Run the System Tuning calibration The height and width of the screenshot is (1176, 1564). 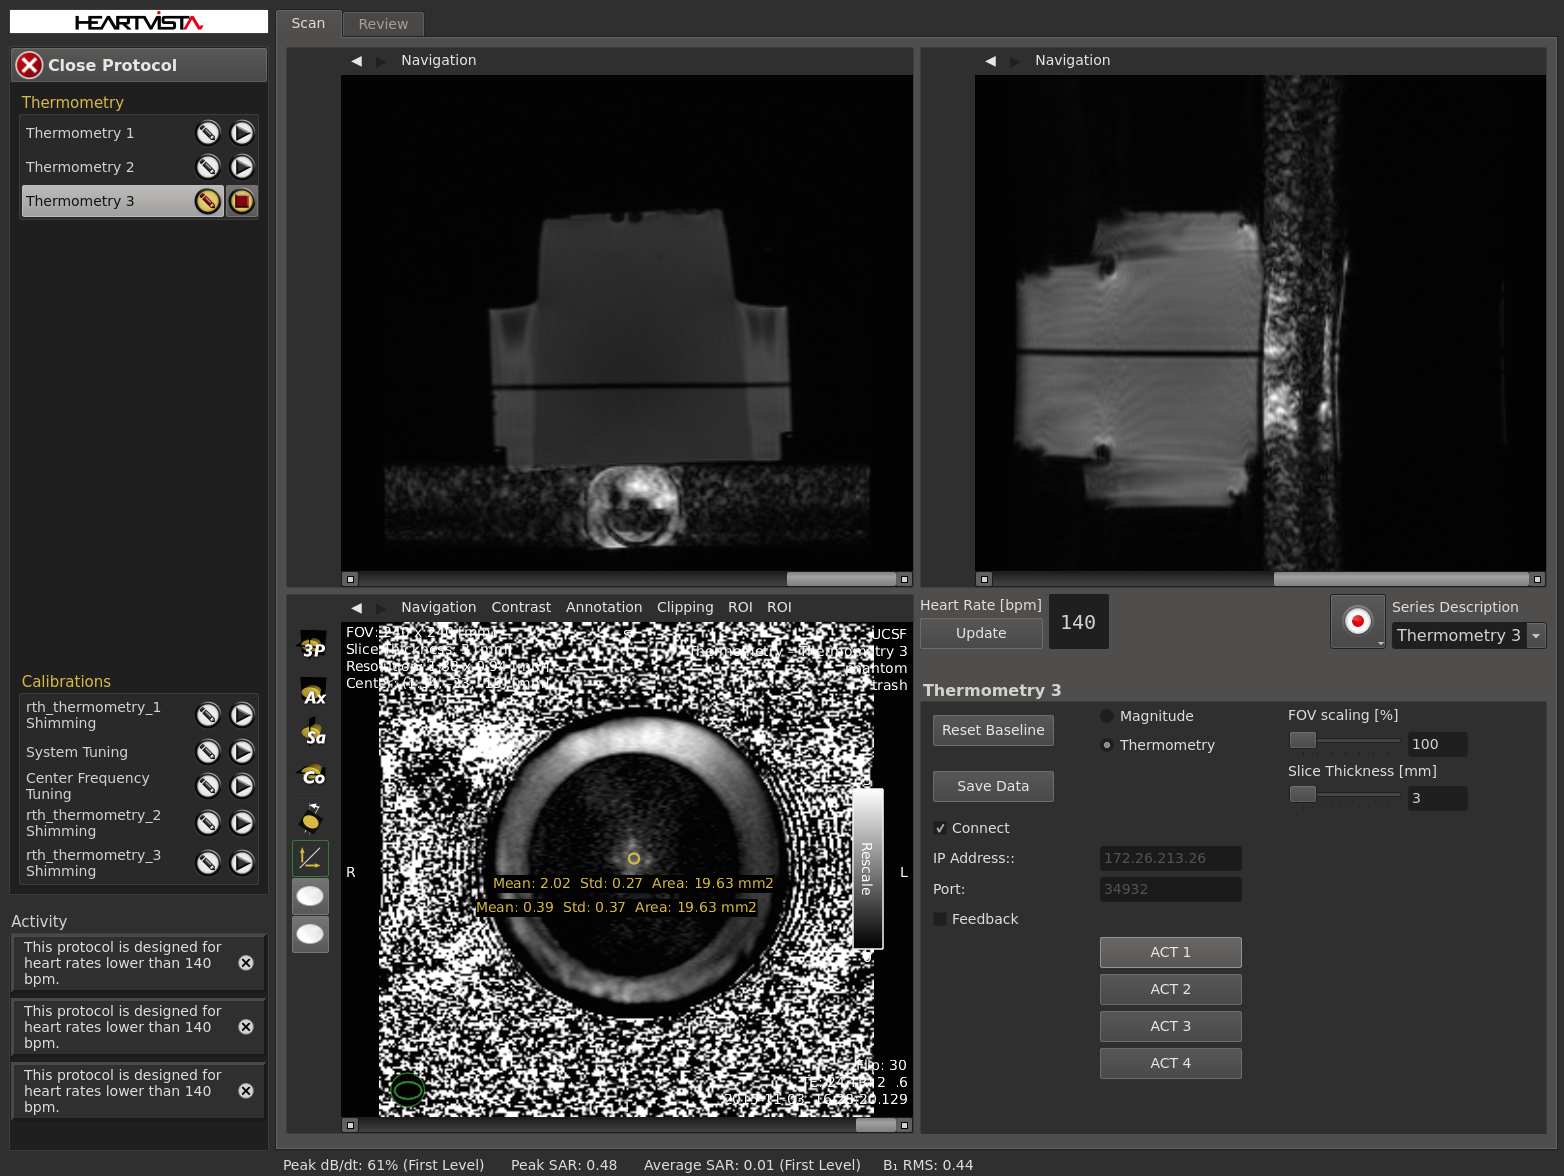click(x=242, y=752)
